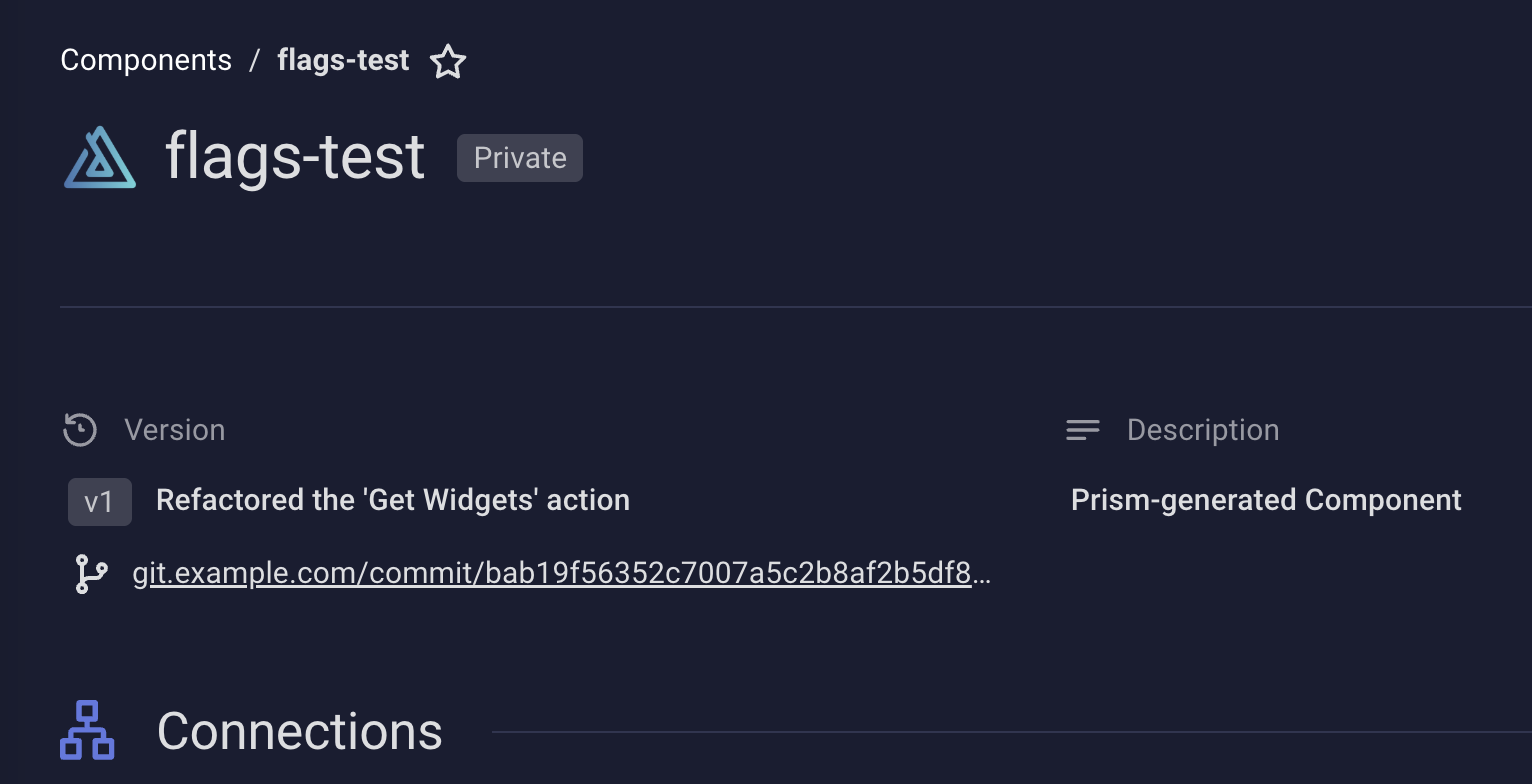This screenshot has height=784, width=1532.
Task: Expand the Version column header
Action: (175, 429)
